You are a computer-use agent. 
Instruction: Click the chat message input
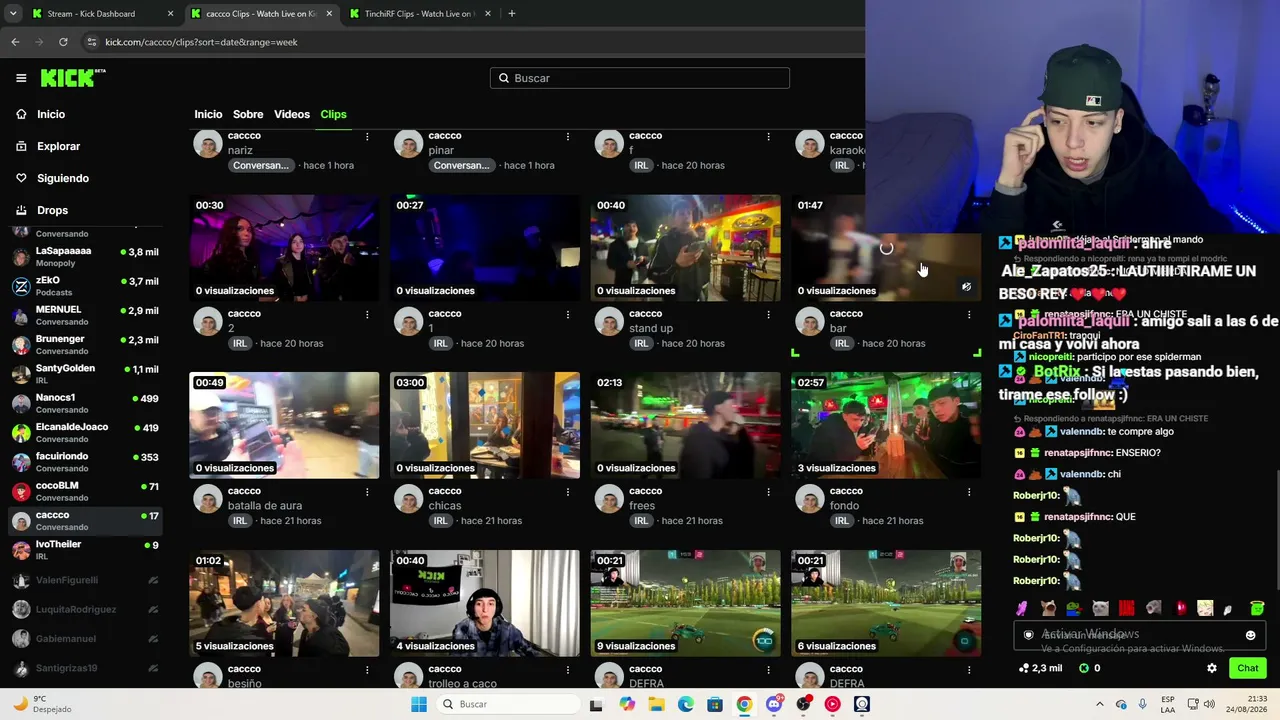tap(1138, 635)
